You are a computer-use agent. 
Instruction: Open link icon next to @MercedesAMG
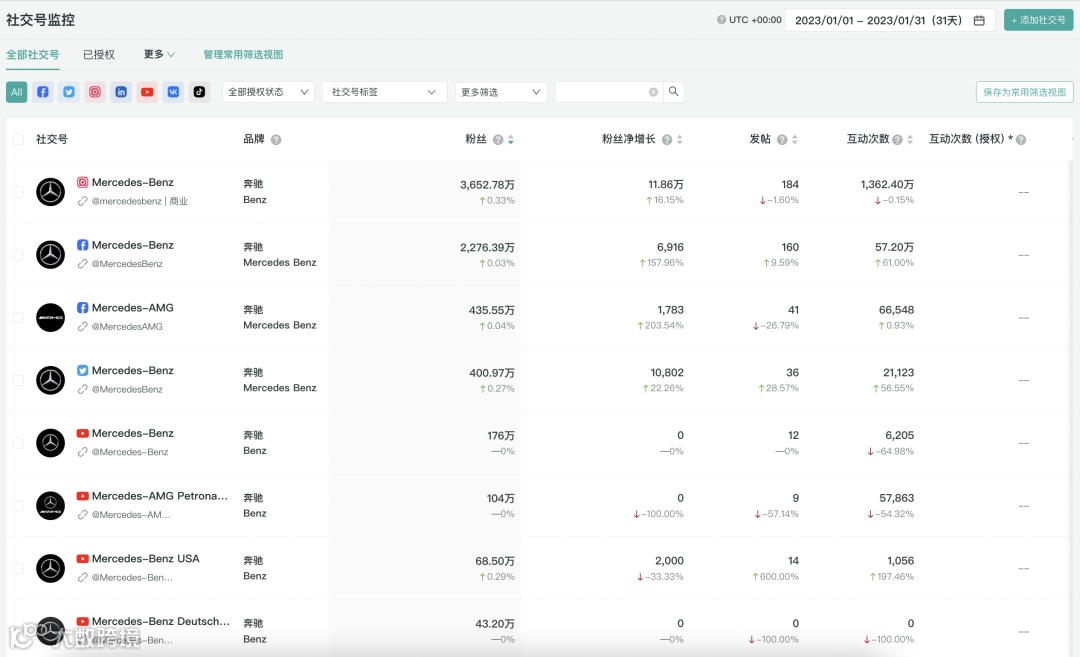83,326
